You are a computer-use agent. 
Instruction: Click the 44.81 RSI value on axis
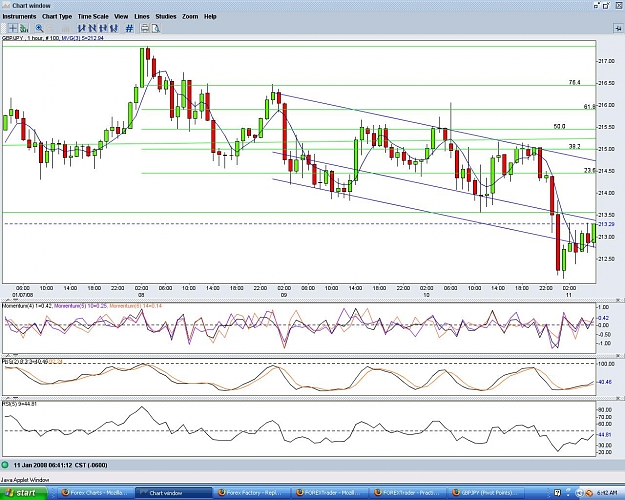click(605, 435)
